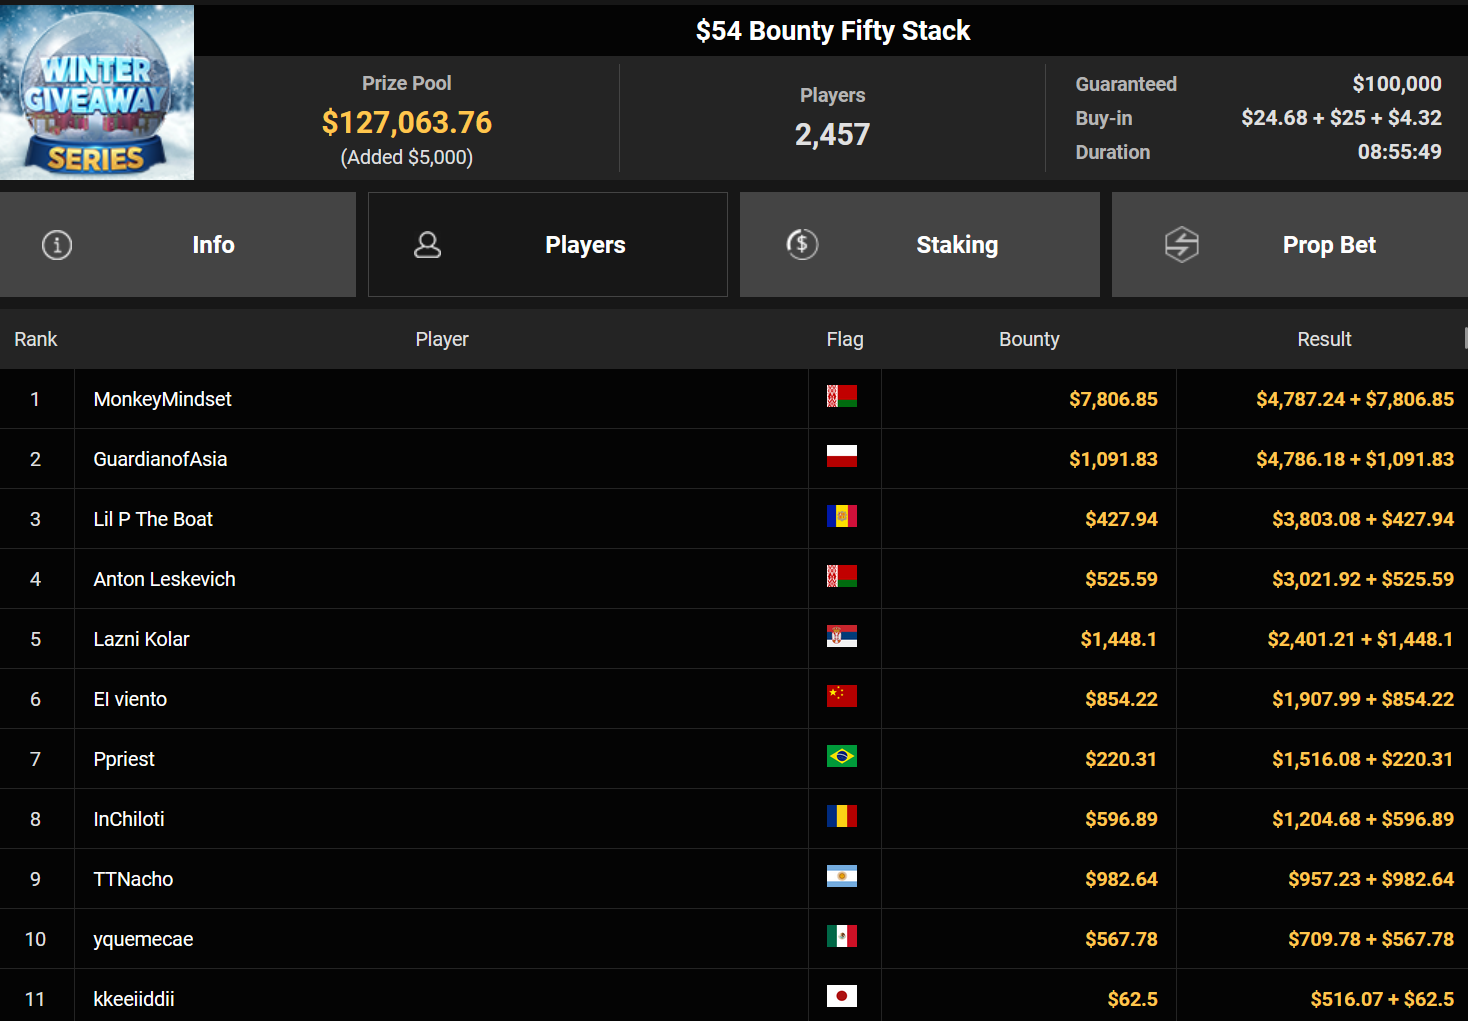This screenshot has width=1468, height=1021.
Task: Select the Players tab
Action: pos(584,245)
